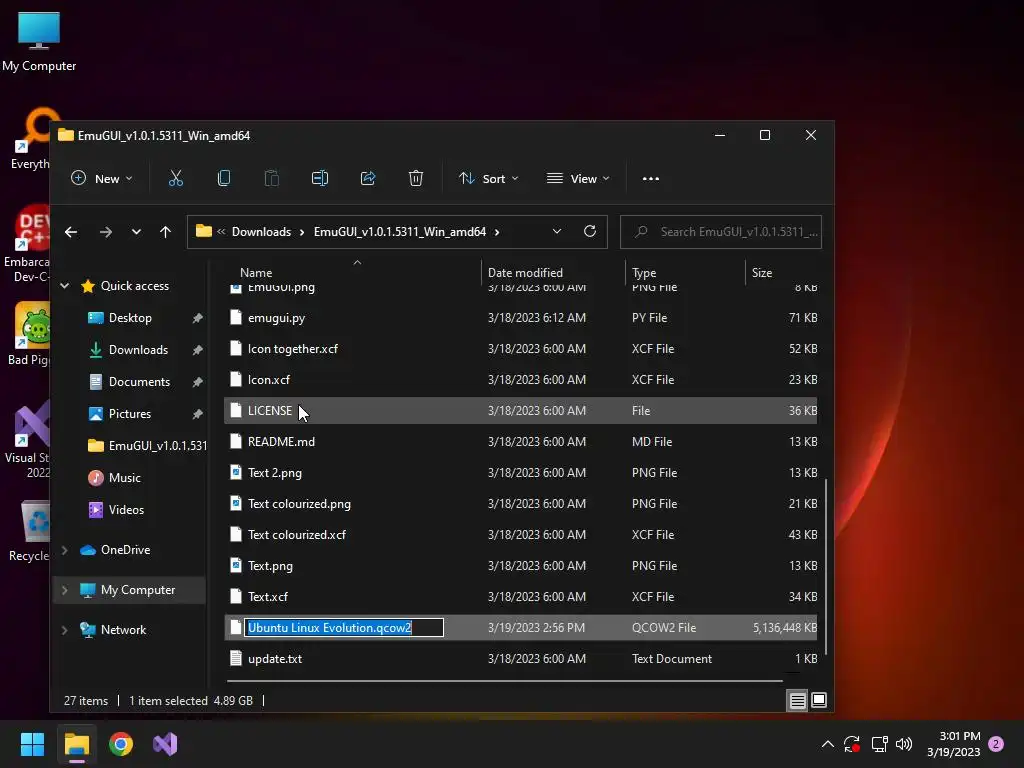Select the Icon together.xcf file
The height and width of the screenshot is (768, 1024).
tap(520, 349)
